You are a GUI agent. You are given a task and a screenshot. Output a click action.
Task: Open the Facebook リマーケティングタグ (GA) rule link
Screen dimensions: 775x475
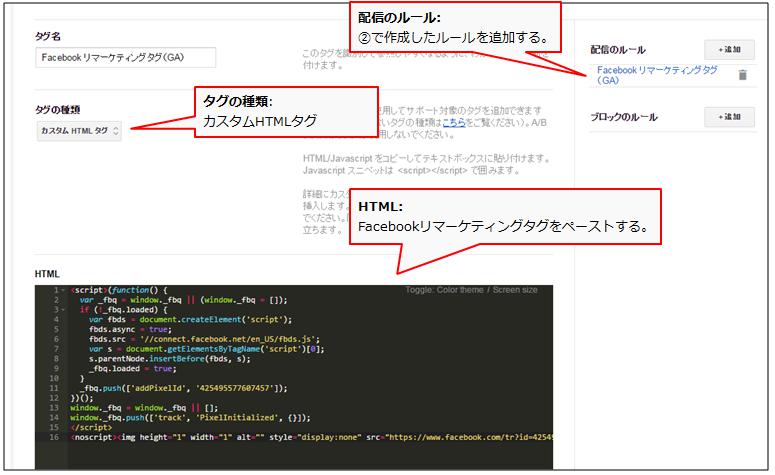coord(657,75)
